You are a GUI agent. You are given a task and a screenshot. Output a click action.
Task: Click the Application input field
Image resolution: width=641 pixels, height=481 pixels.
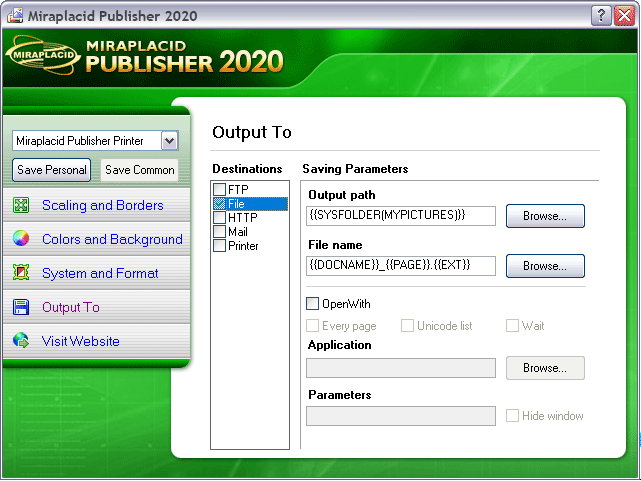tap(401, 368)
